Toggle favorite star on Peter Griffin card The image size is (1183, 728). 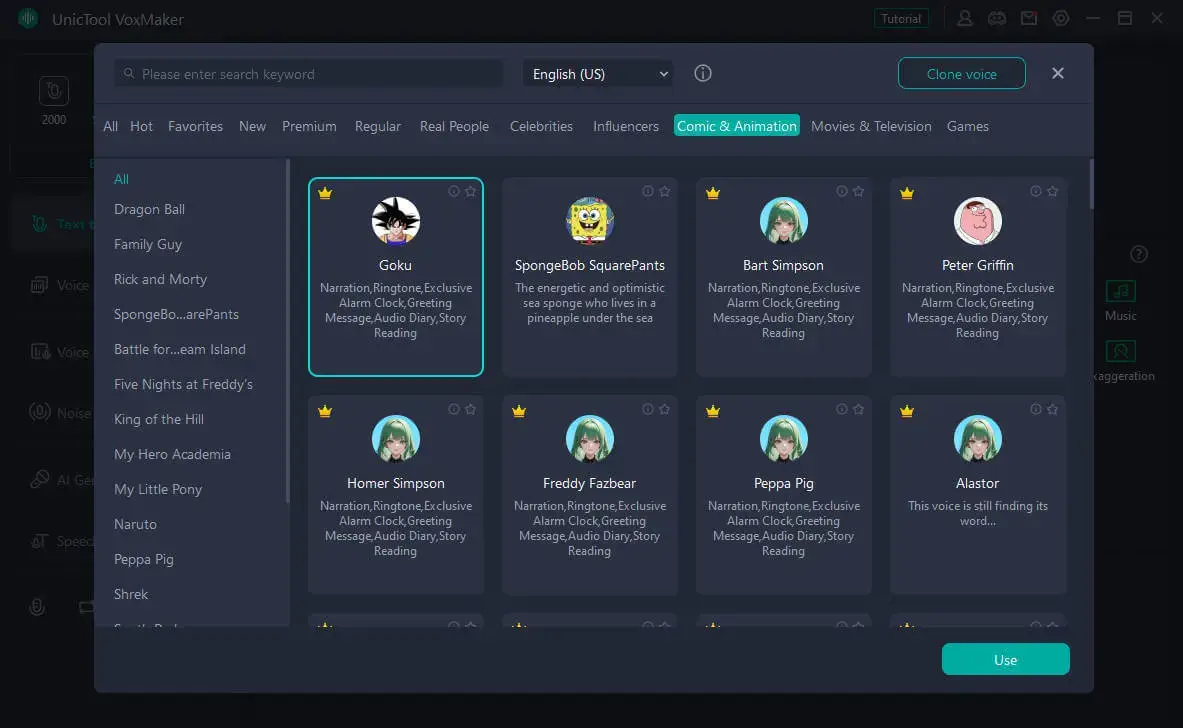(1052, 192)
